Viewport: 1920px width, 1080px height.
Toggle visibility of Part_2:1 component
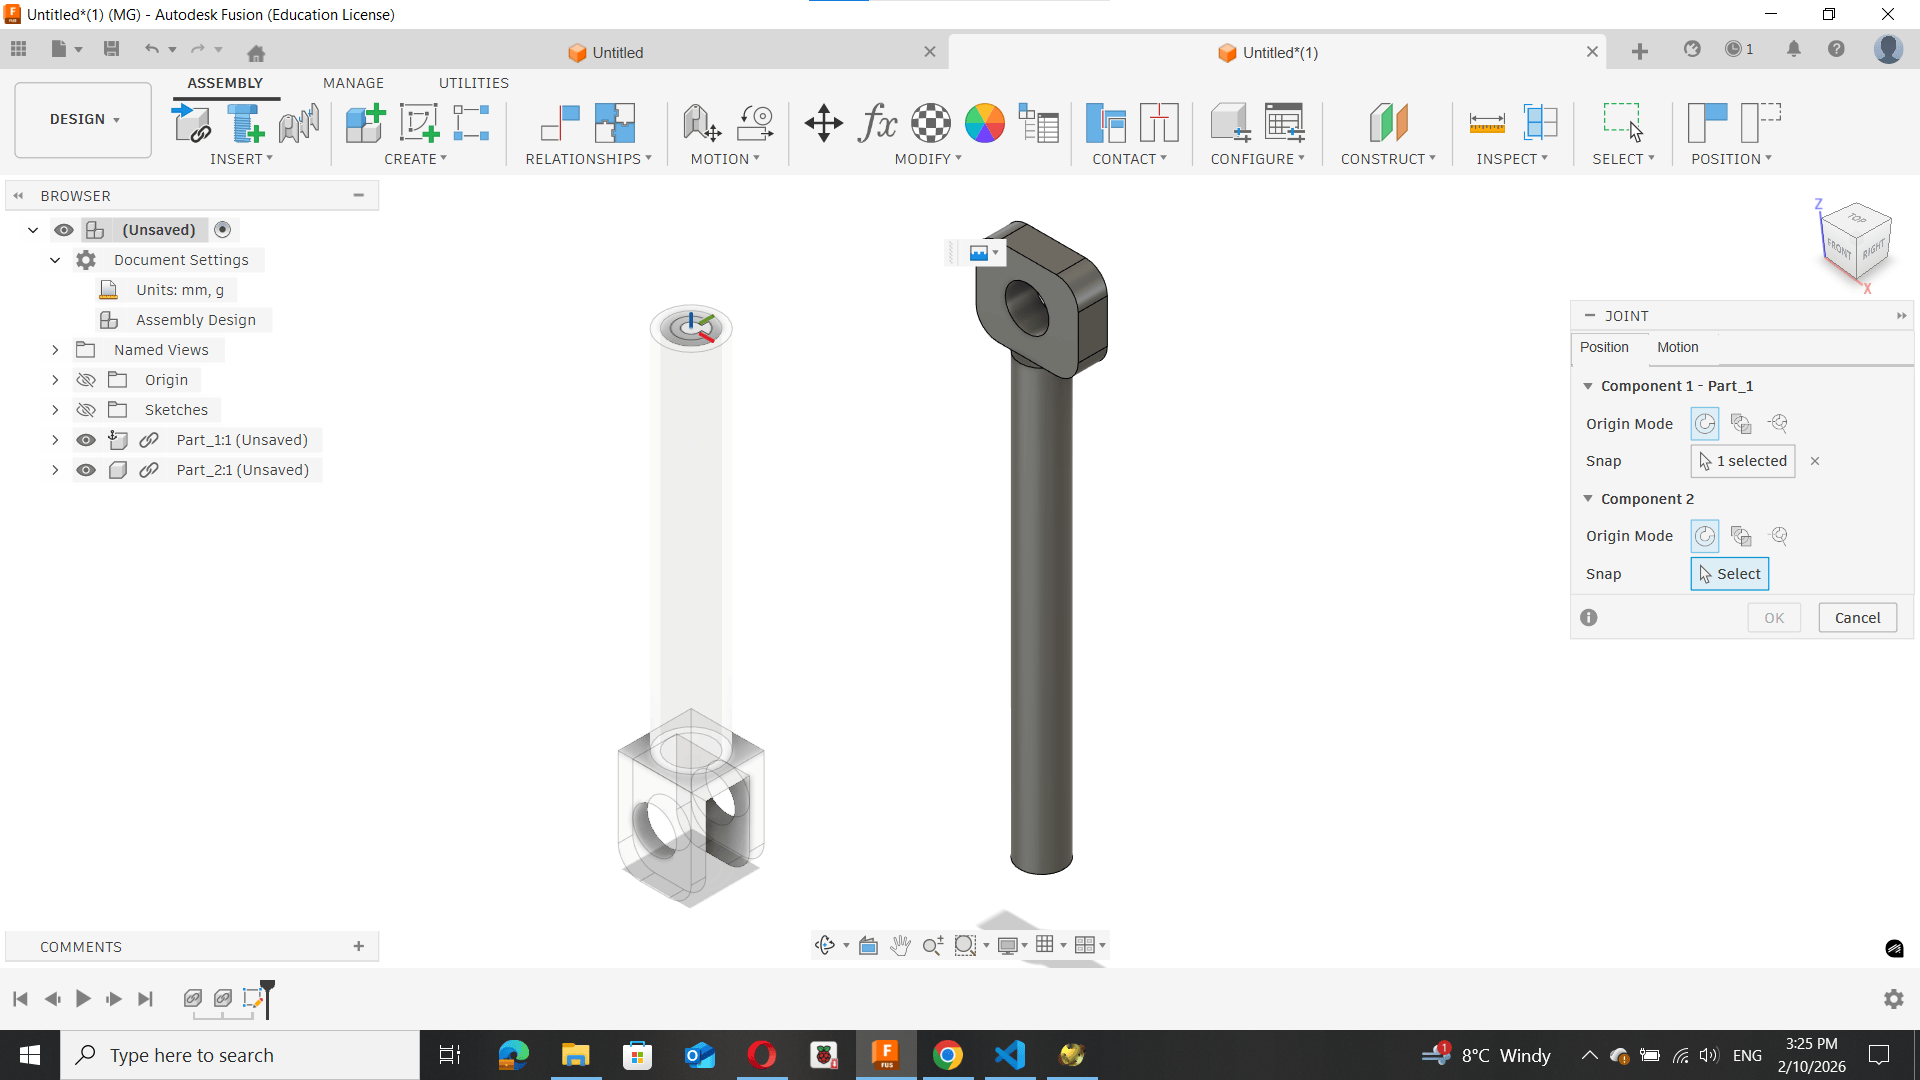tap(86, 470)
